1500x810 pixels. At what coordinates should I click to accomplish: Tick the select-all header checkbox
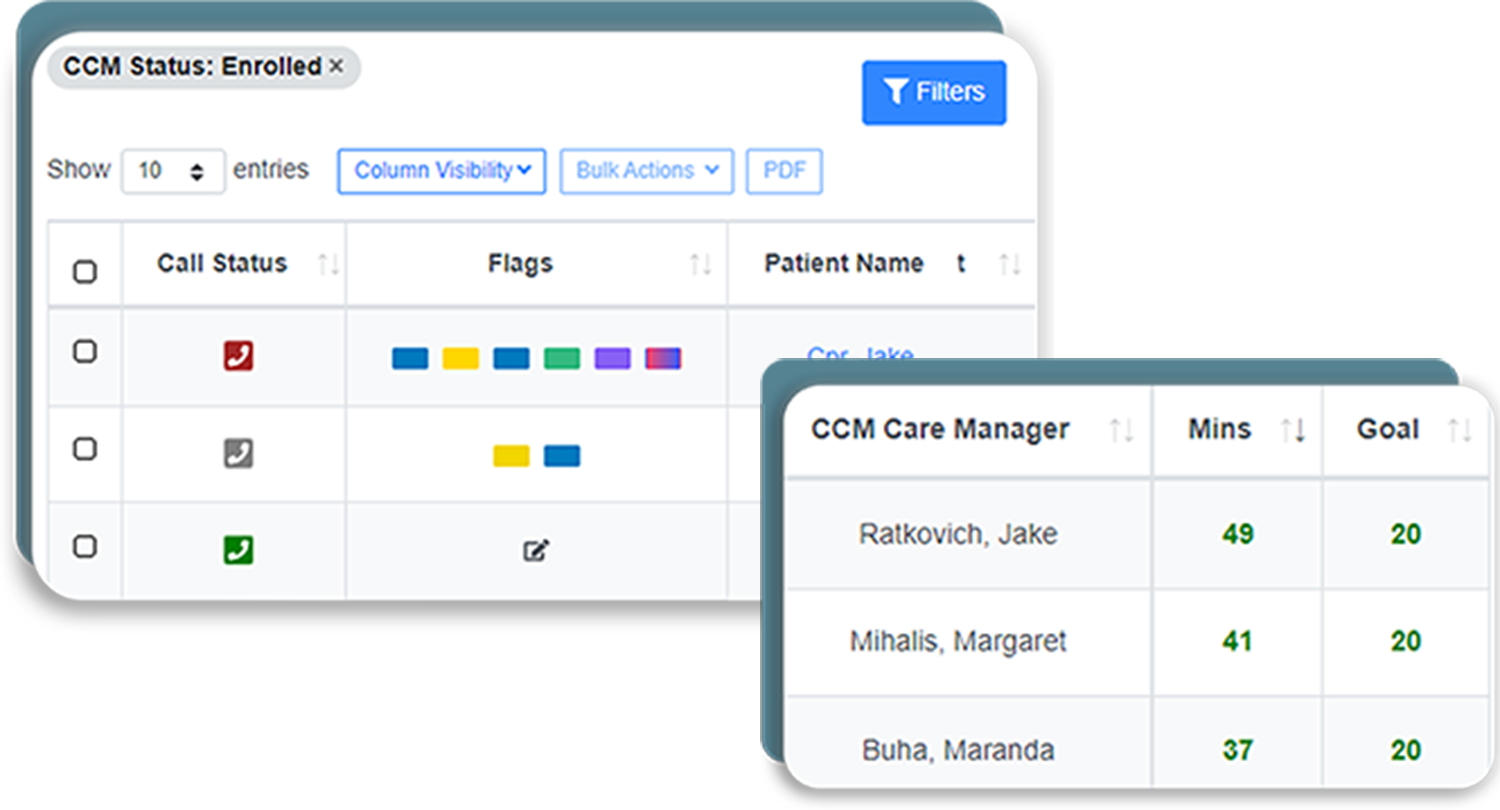pyautogui.click(x=85, y=271)
